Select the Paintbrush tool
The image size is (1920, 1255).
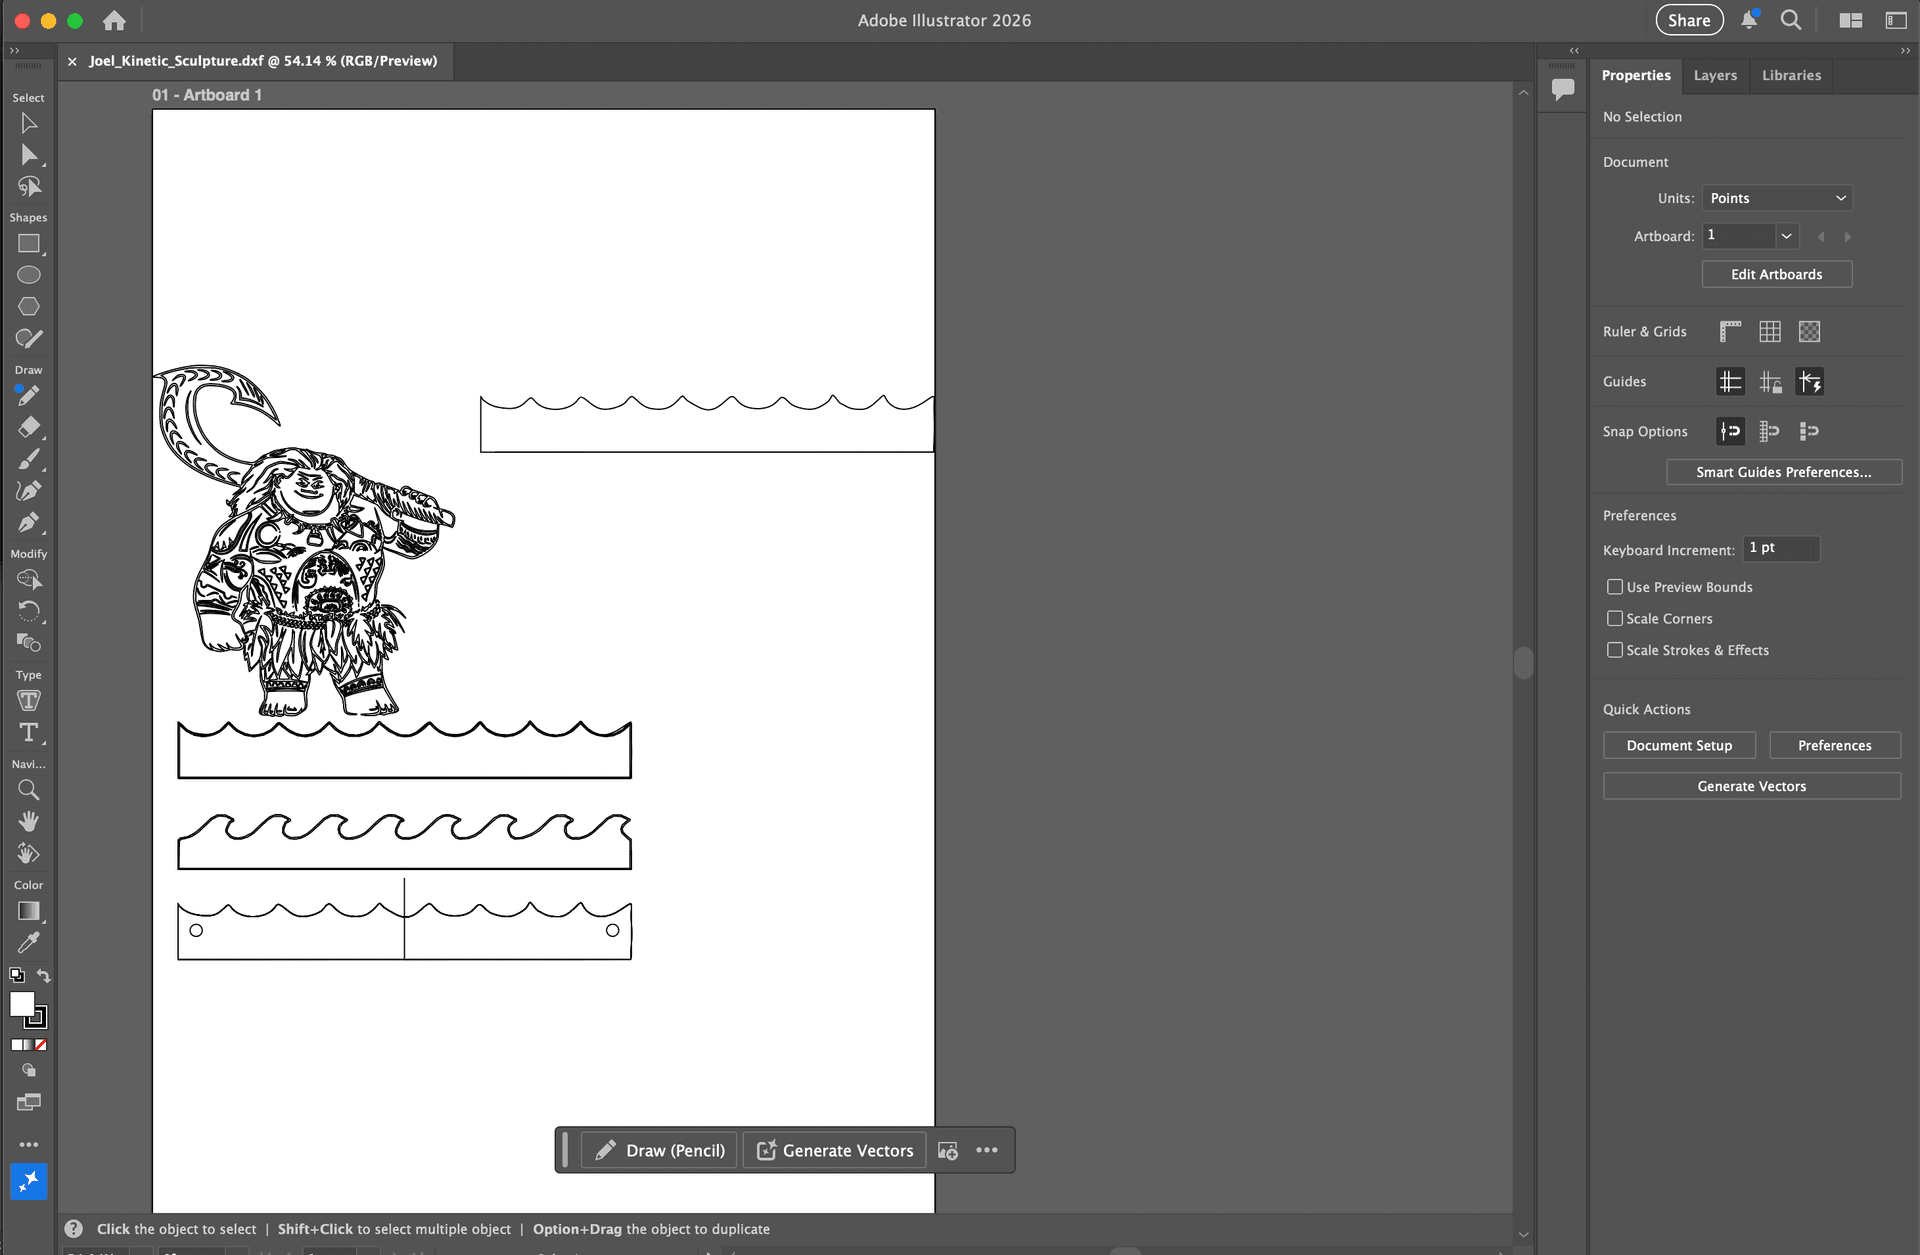click(x=29, y=459)
